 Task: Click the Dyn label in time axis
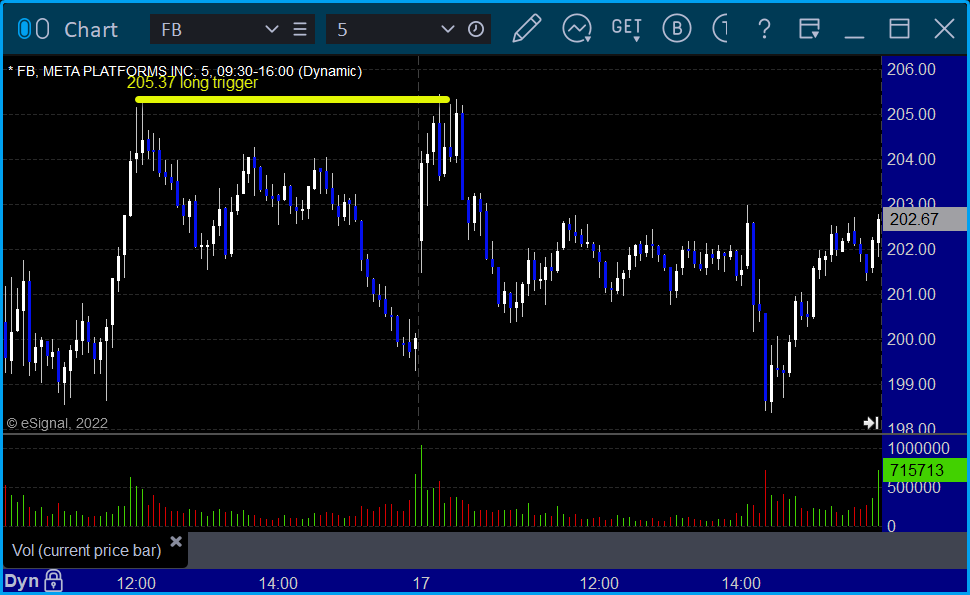(22, 581)
